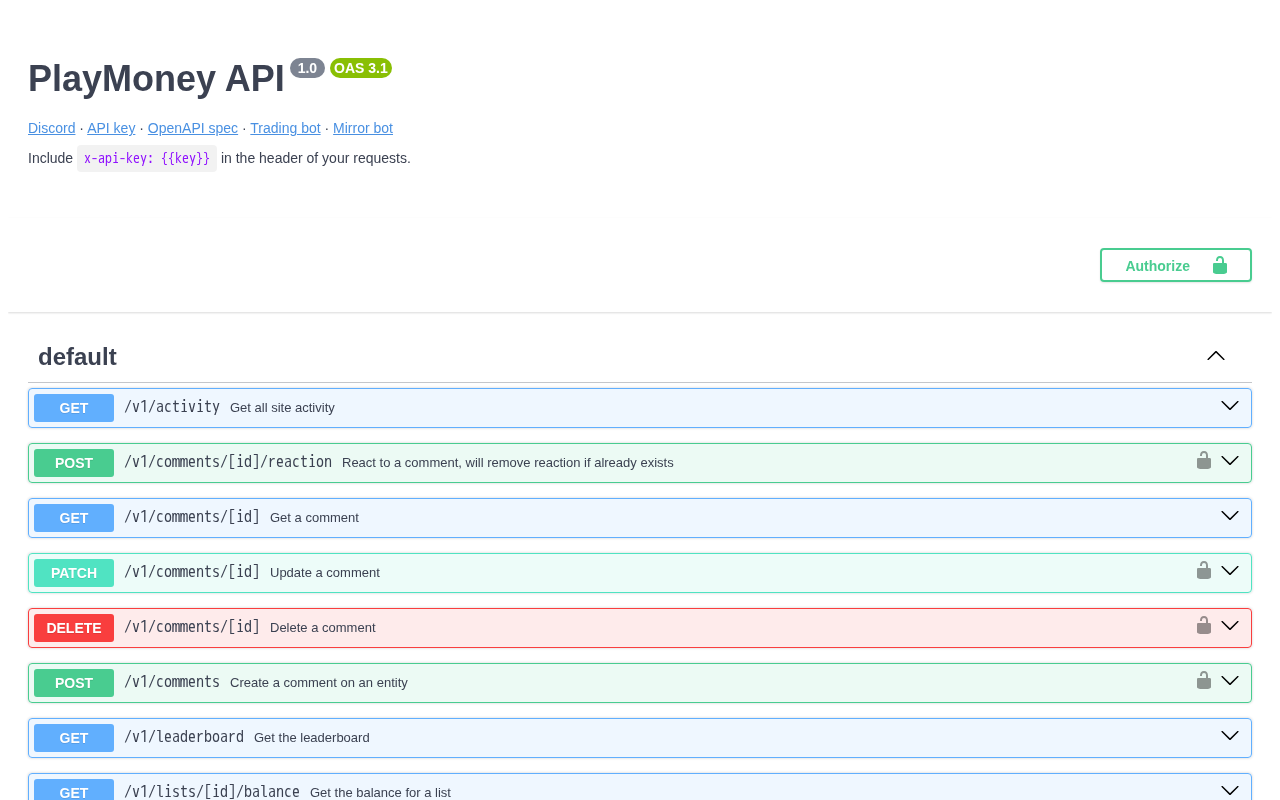Viewport: 1280px width, 800px height.
Task: Open the OpenAPI spec link
Action: pos(193,128)
